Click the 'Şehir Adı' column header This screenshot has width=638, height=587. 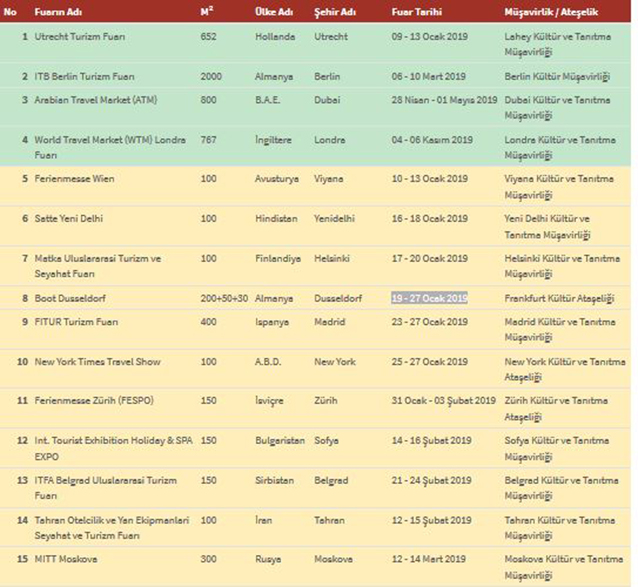coord(335,10)
